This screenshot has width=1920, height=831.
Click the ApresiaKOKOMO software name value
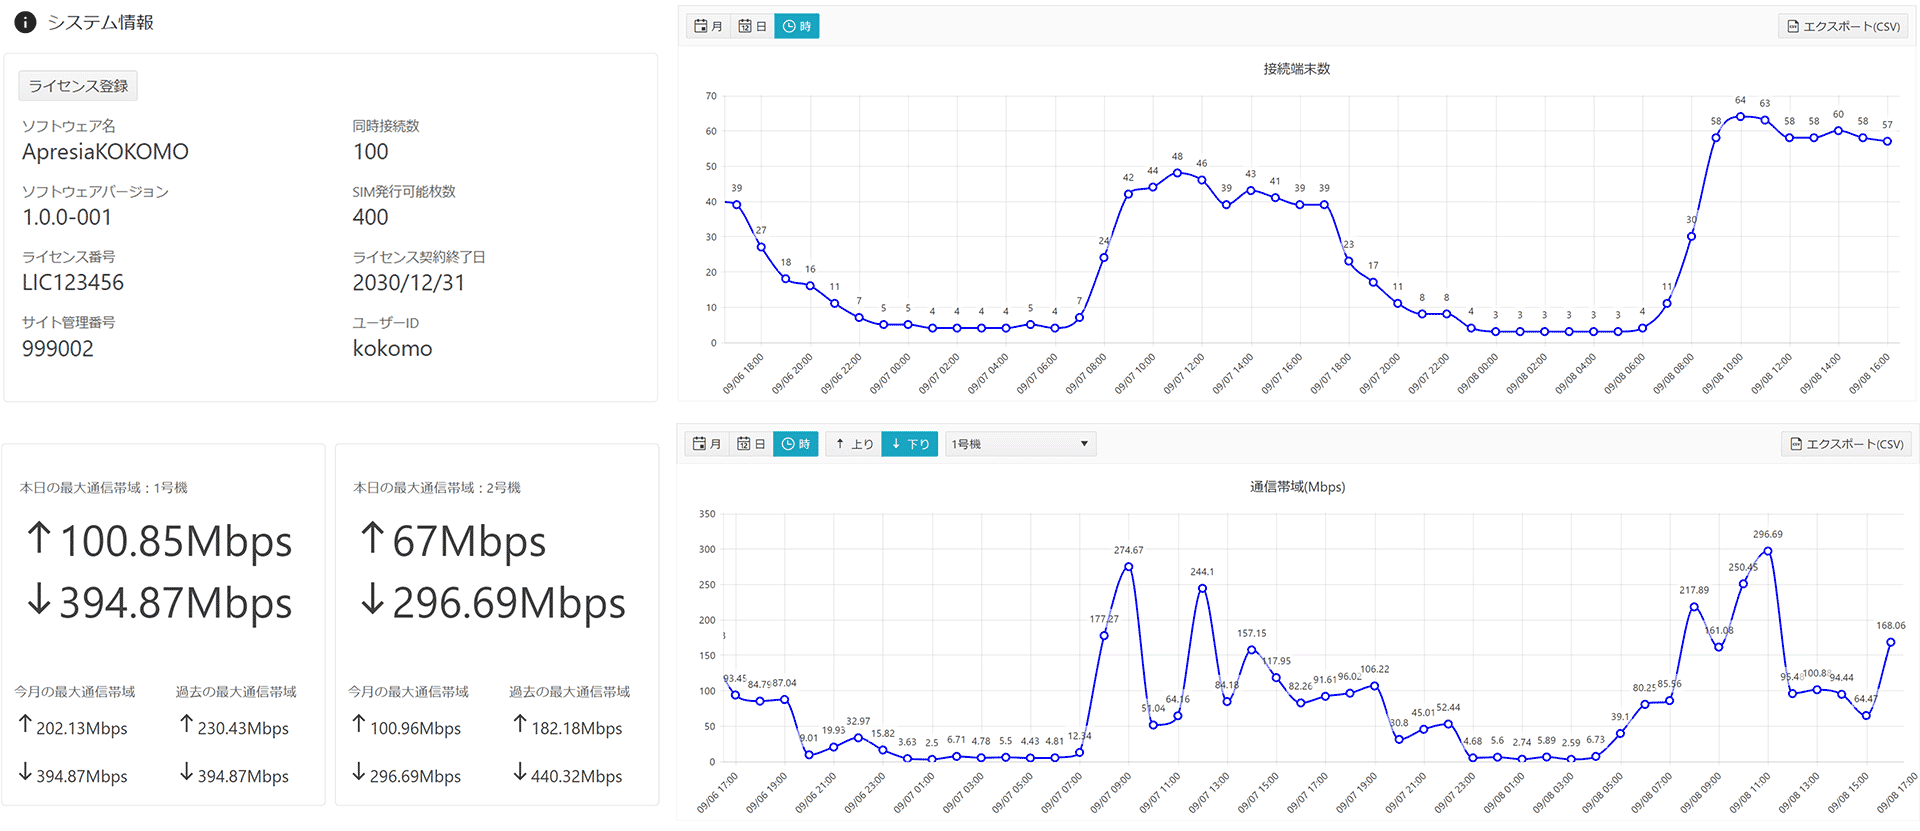tap(105, 152)
